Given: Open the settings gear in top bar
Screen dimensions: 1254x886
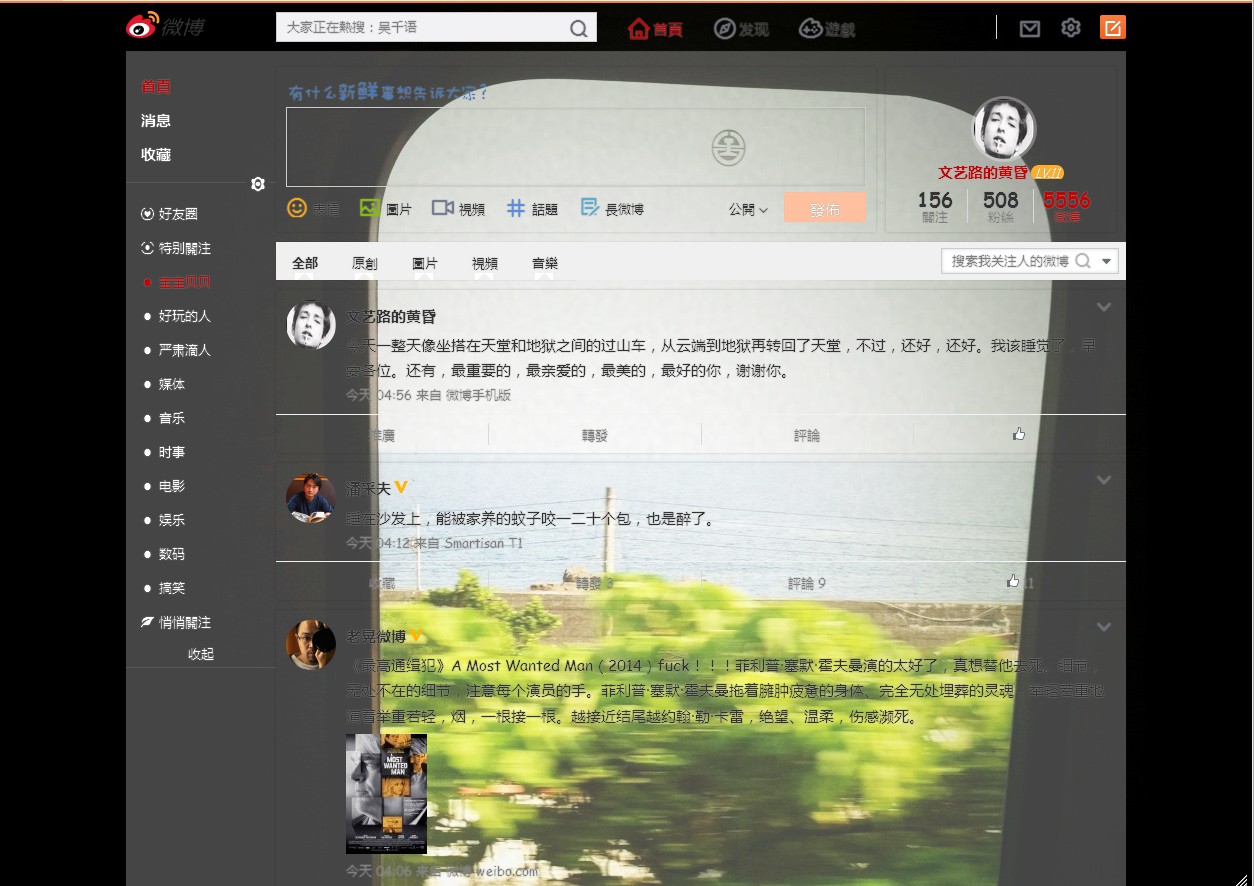Looking at the screenshot, I should (1071, 27).
